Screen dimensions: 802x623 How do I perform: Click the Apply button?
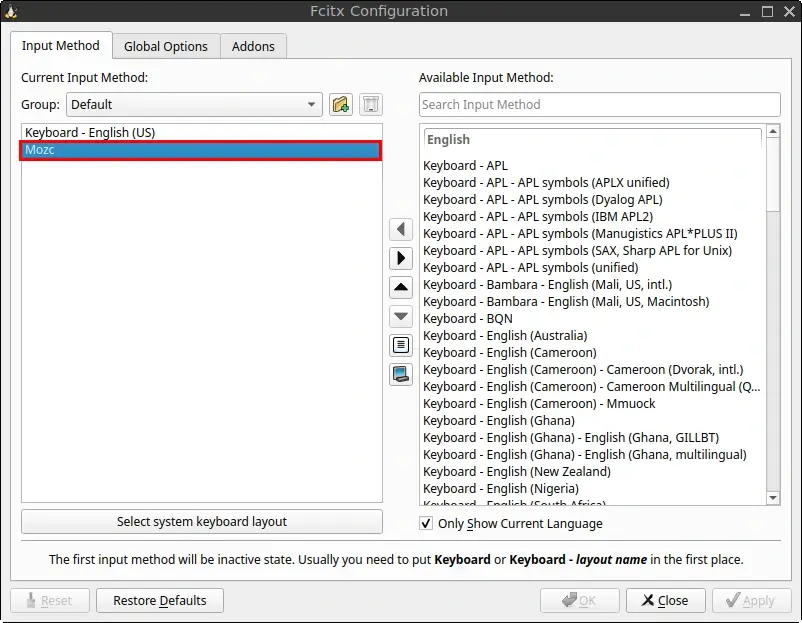pos(751,600)
